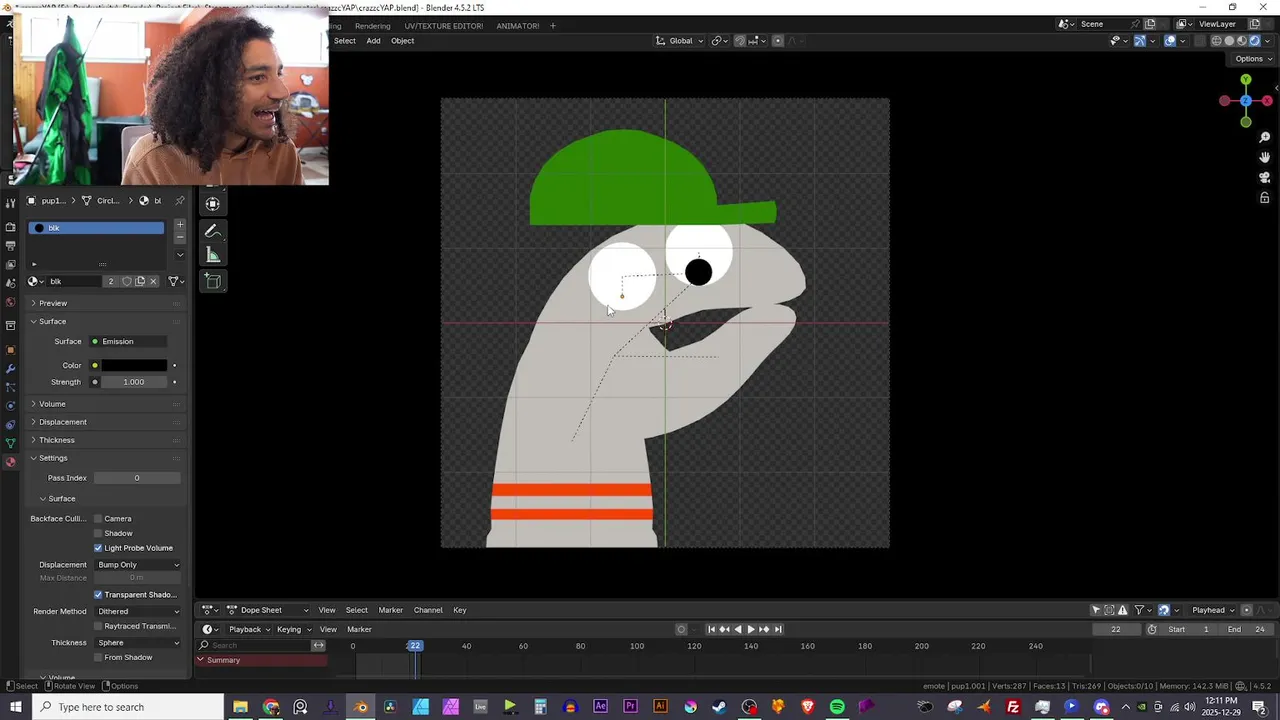Switch to UV/Texture Editor workspace tab
The image size is (1280, 720).
pos(443,26)
